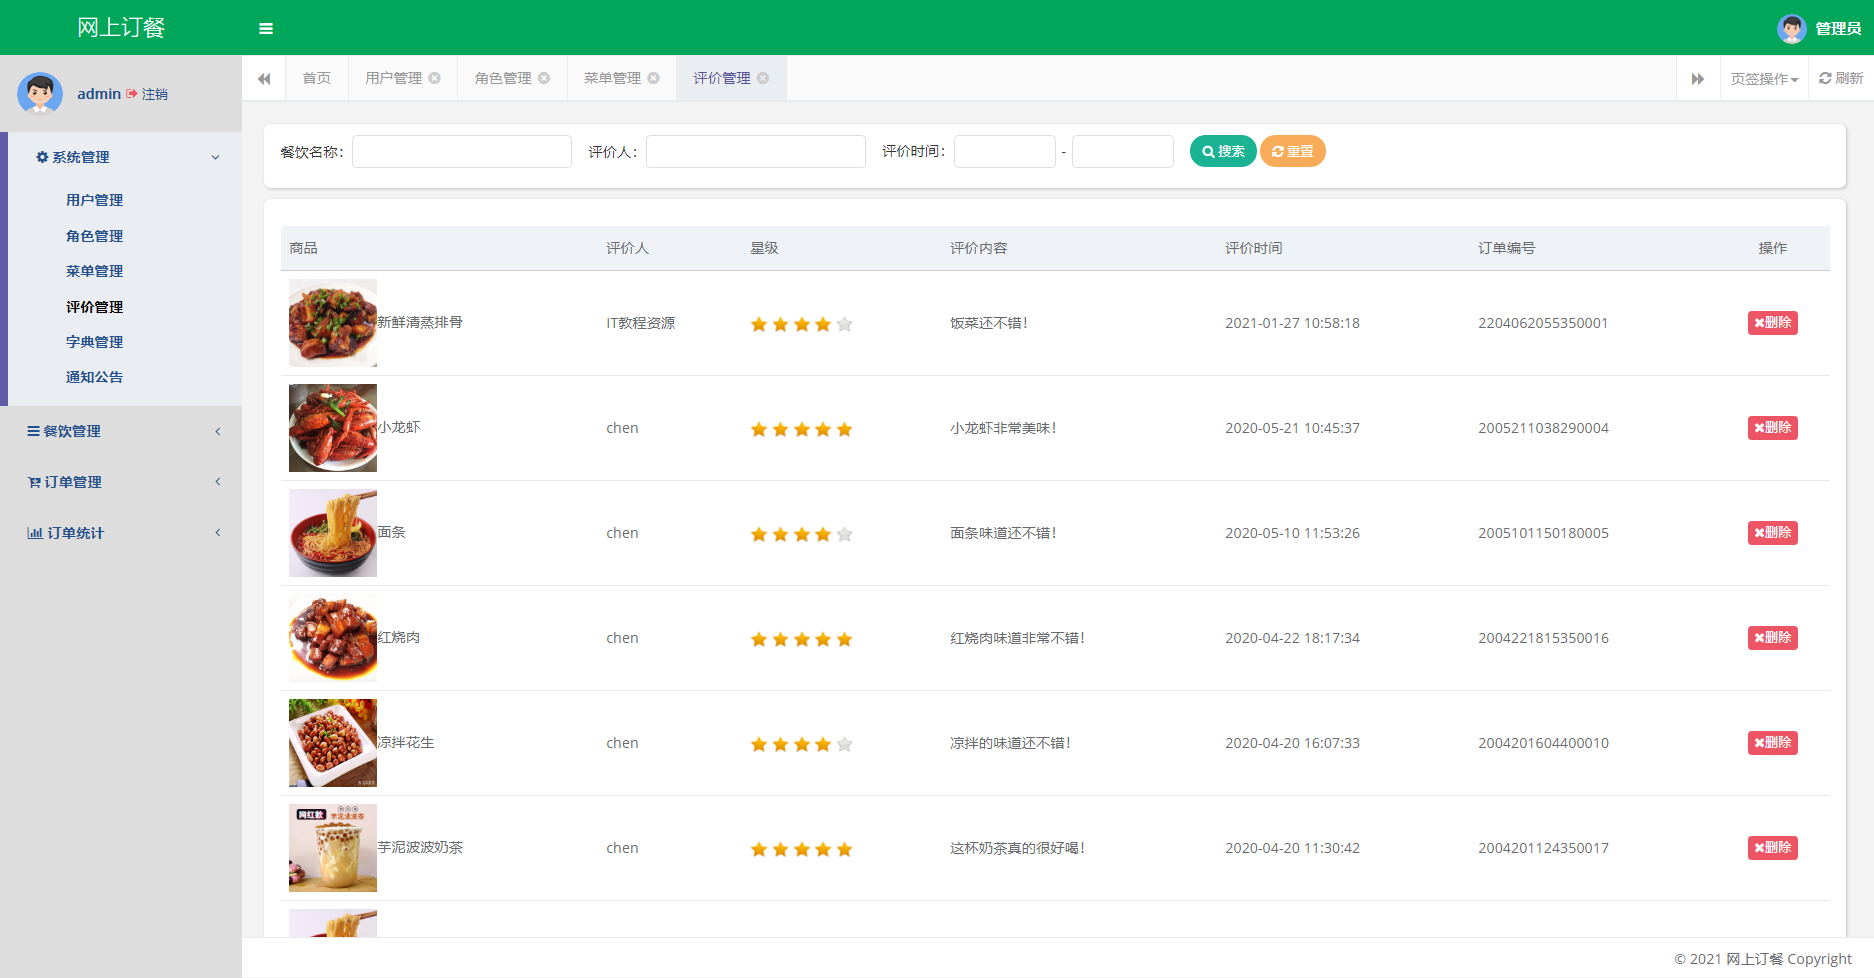Click the 商品 column header
Image resolution: width=1874 pixels, height=978 pixels.
click(x=303, y=248)
